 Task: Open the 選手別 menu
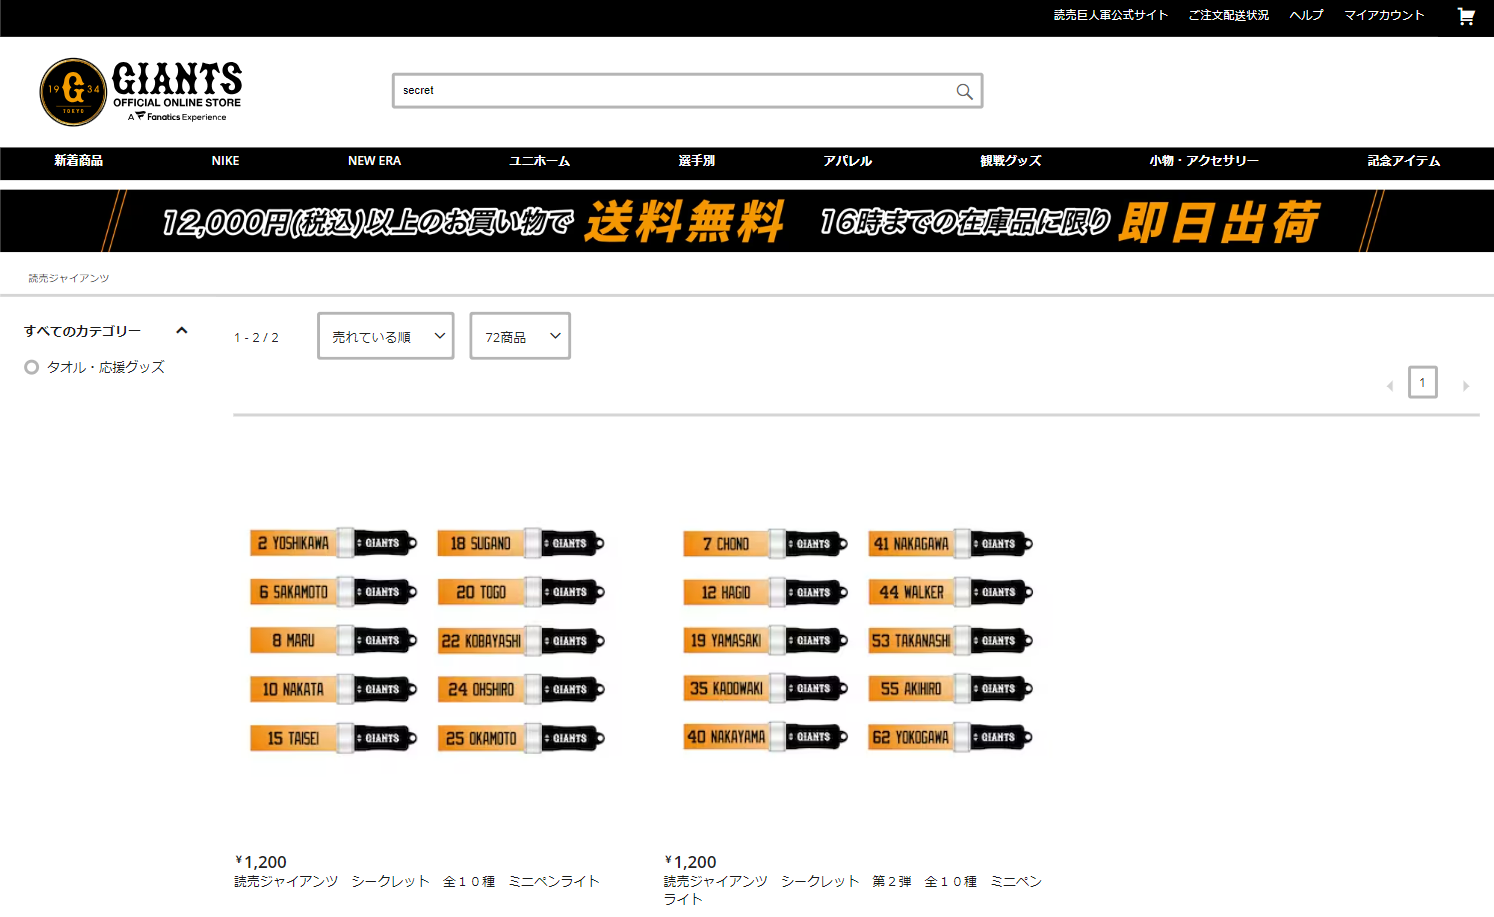pyautogui.click(x=696, y=161)
